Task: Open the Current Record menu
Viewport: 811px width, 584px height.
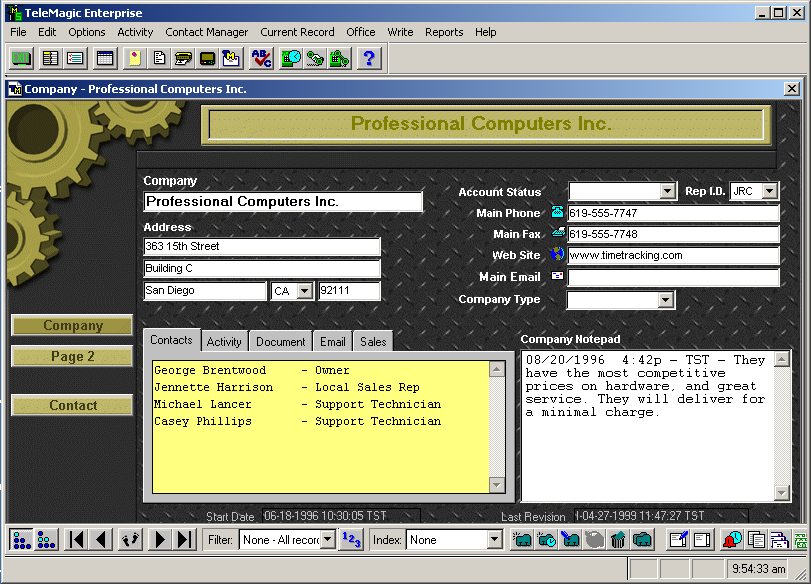Action: (297, 32)
